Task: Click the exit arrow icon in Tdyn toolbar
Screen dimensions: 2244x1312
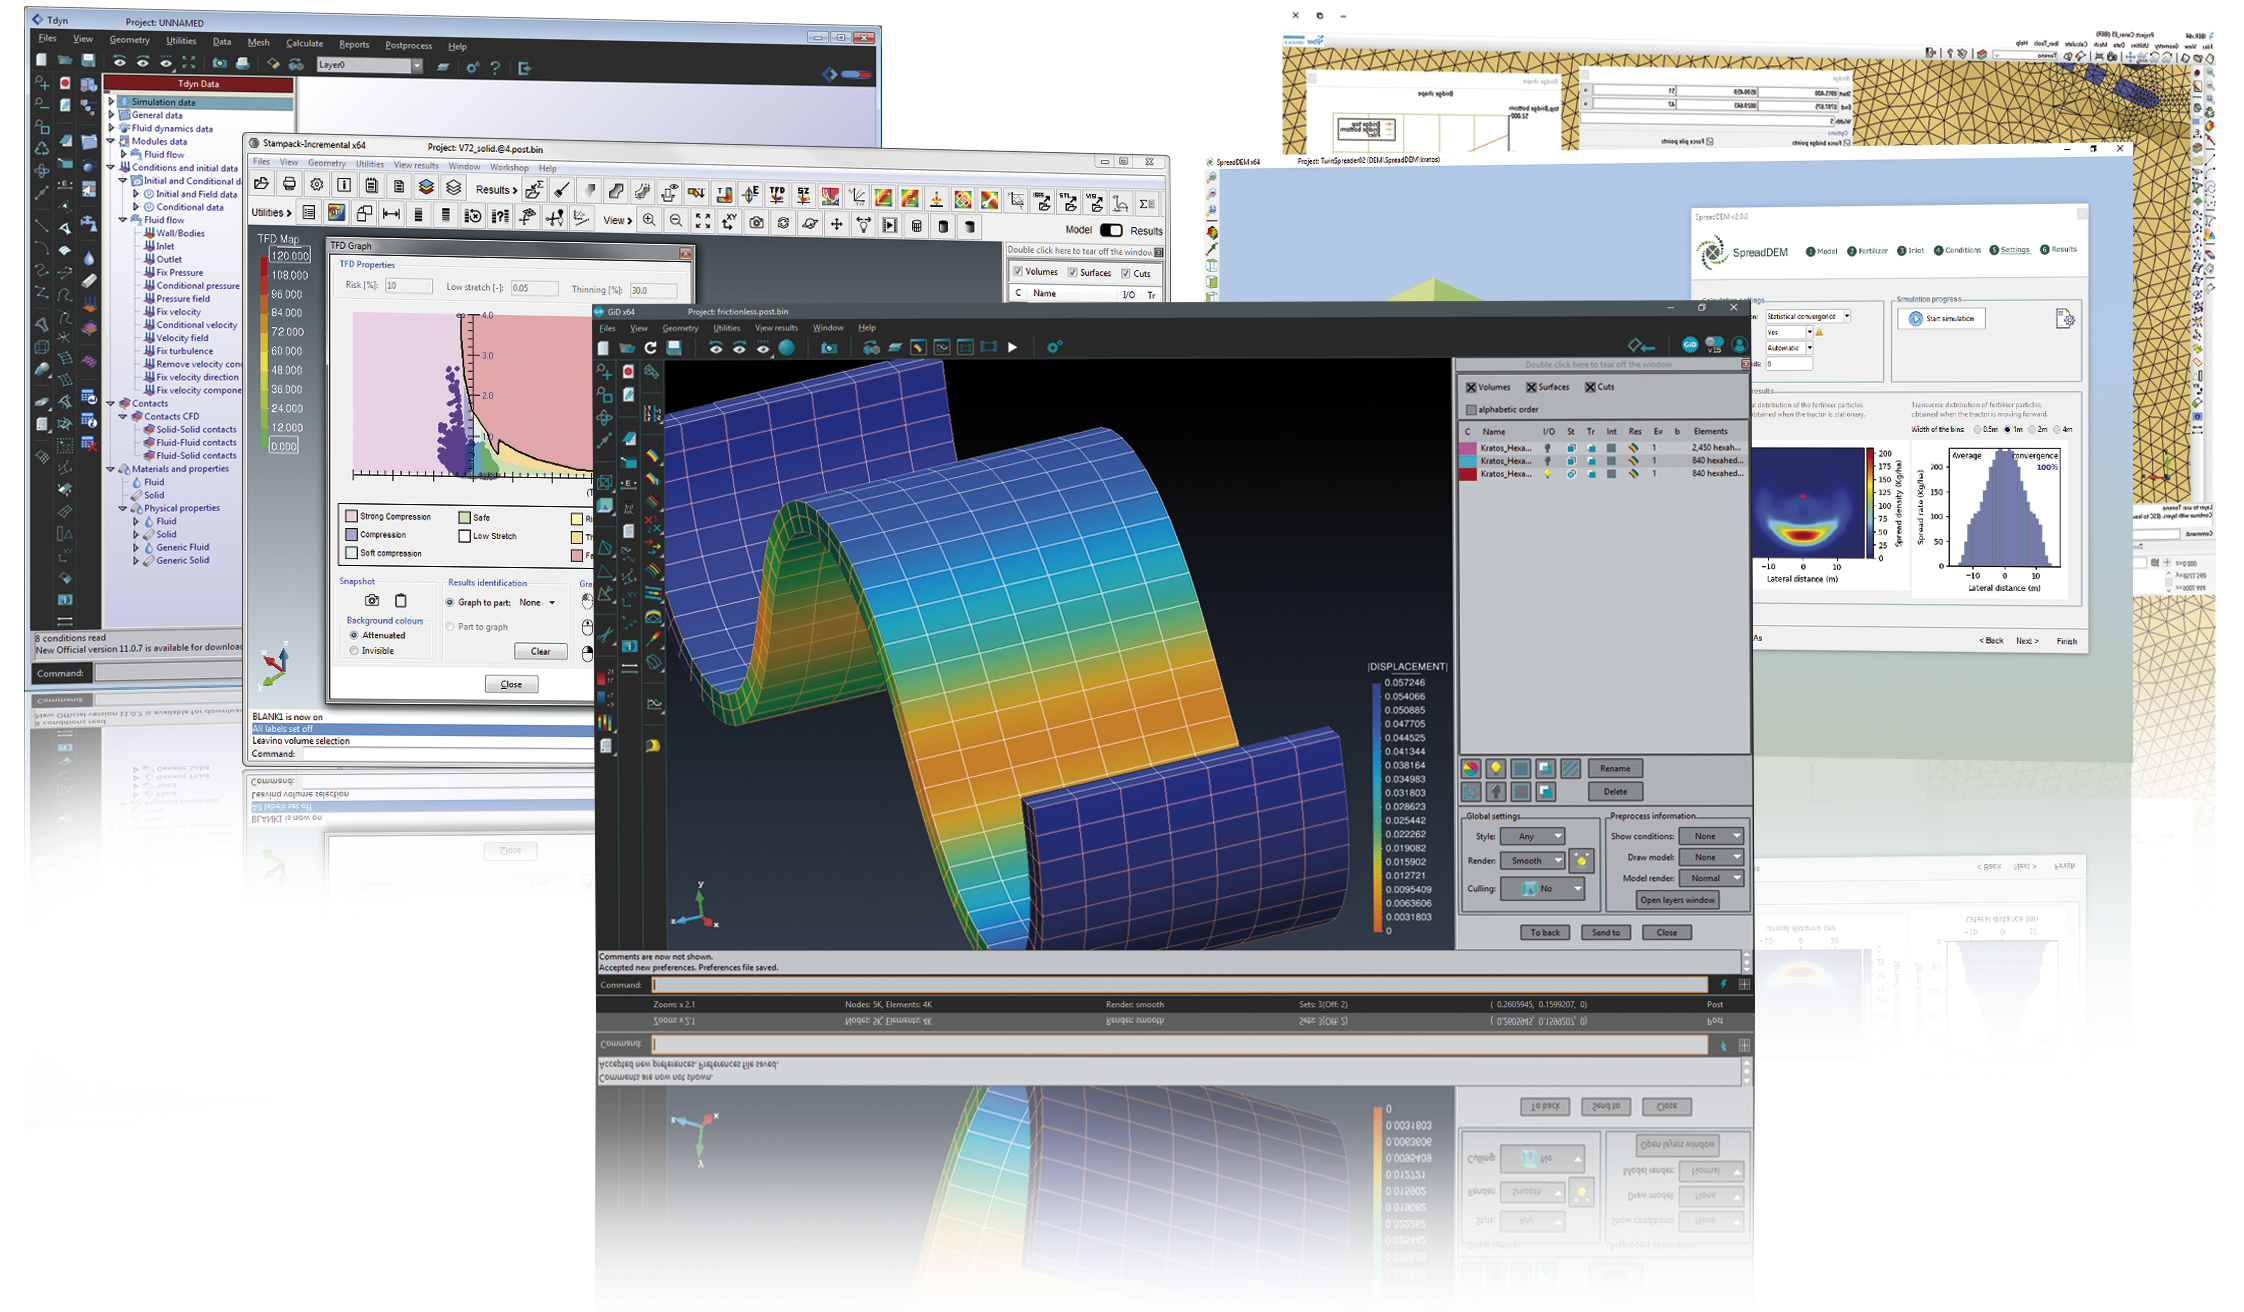Action: coord(524,68)
